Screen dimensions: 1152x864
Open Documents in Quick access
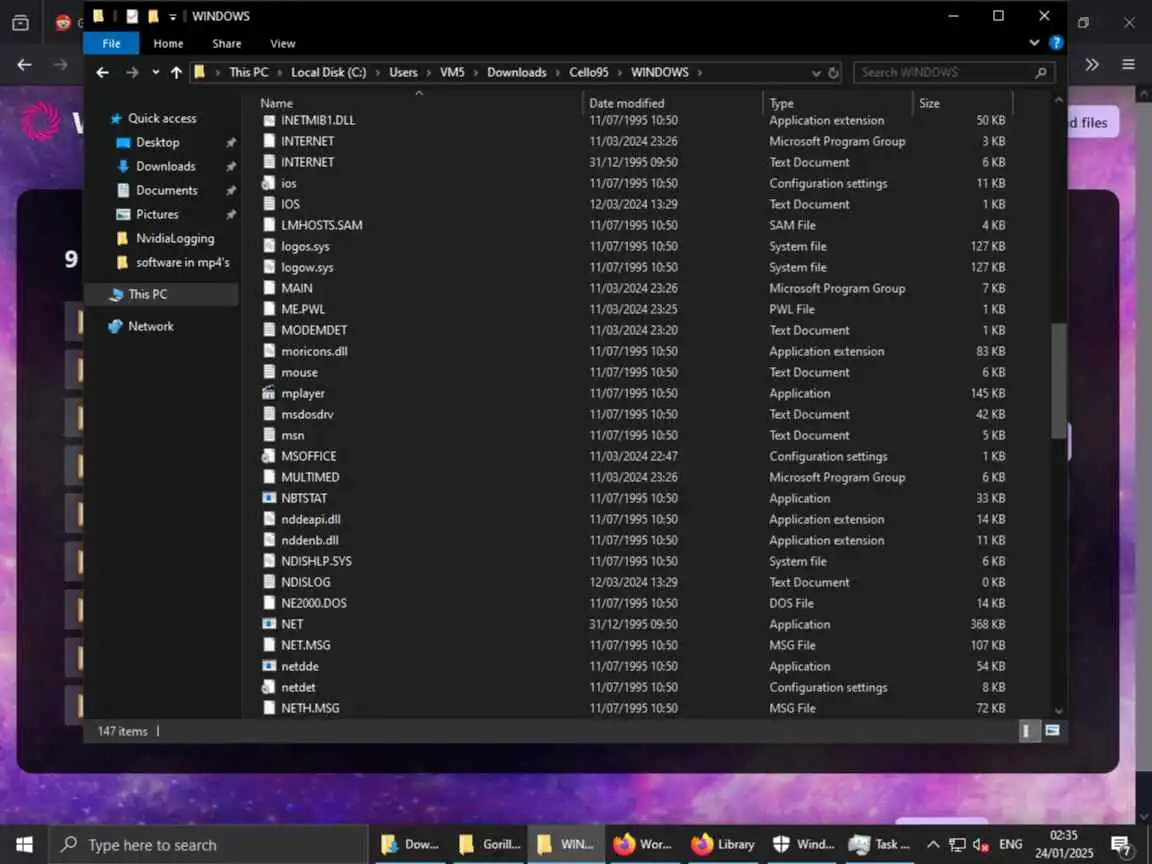click(x=167, y=190)
